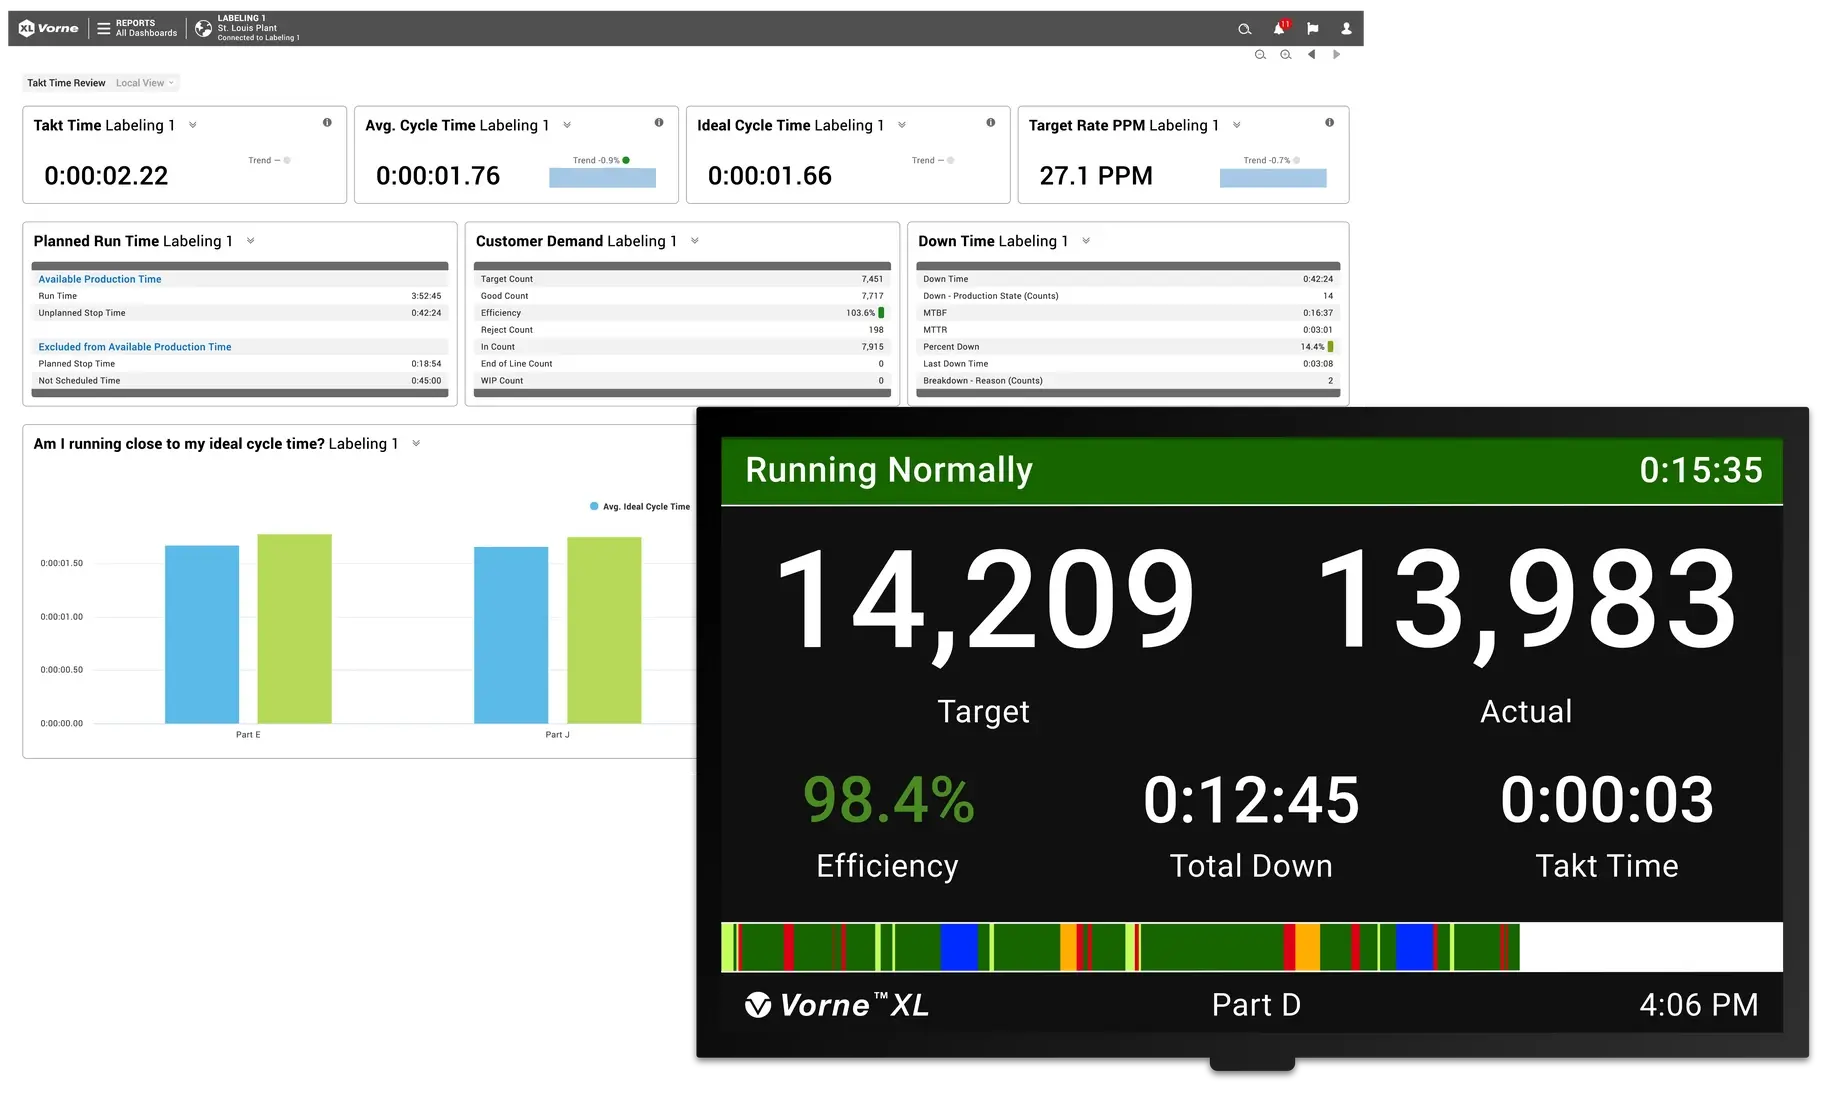Go to next period with right arrow
The height and width of the screenshot is (1098, 1832).
1336,55
